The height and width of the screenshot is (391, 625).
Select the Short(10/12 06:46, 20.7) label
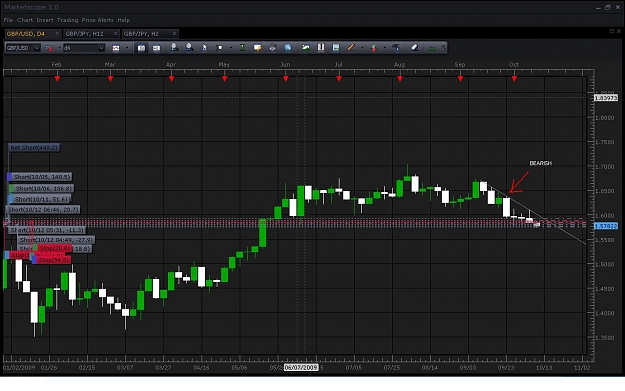[x=43, y=209]
